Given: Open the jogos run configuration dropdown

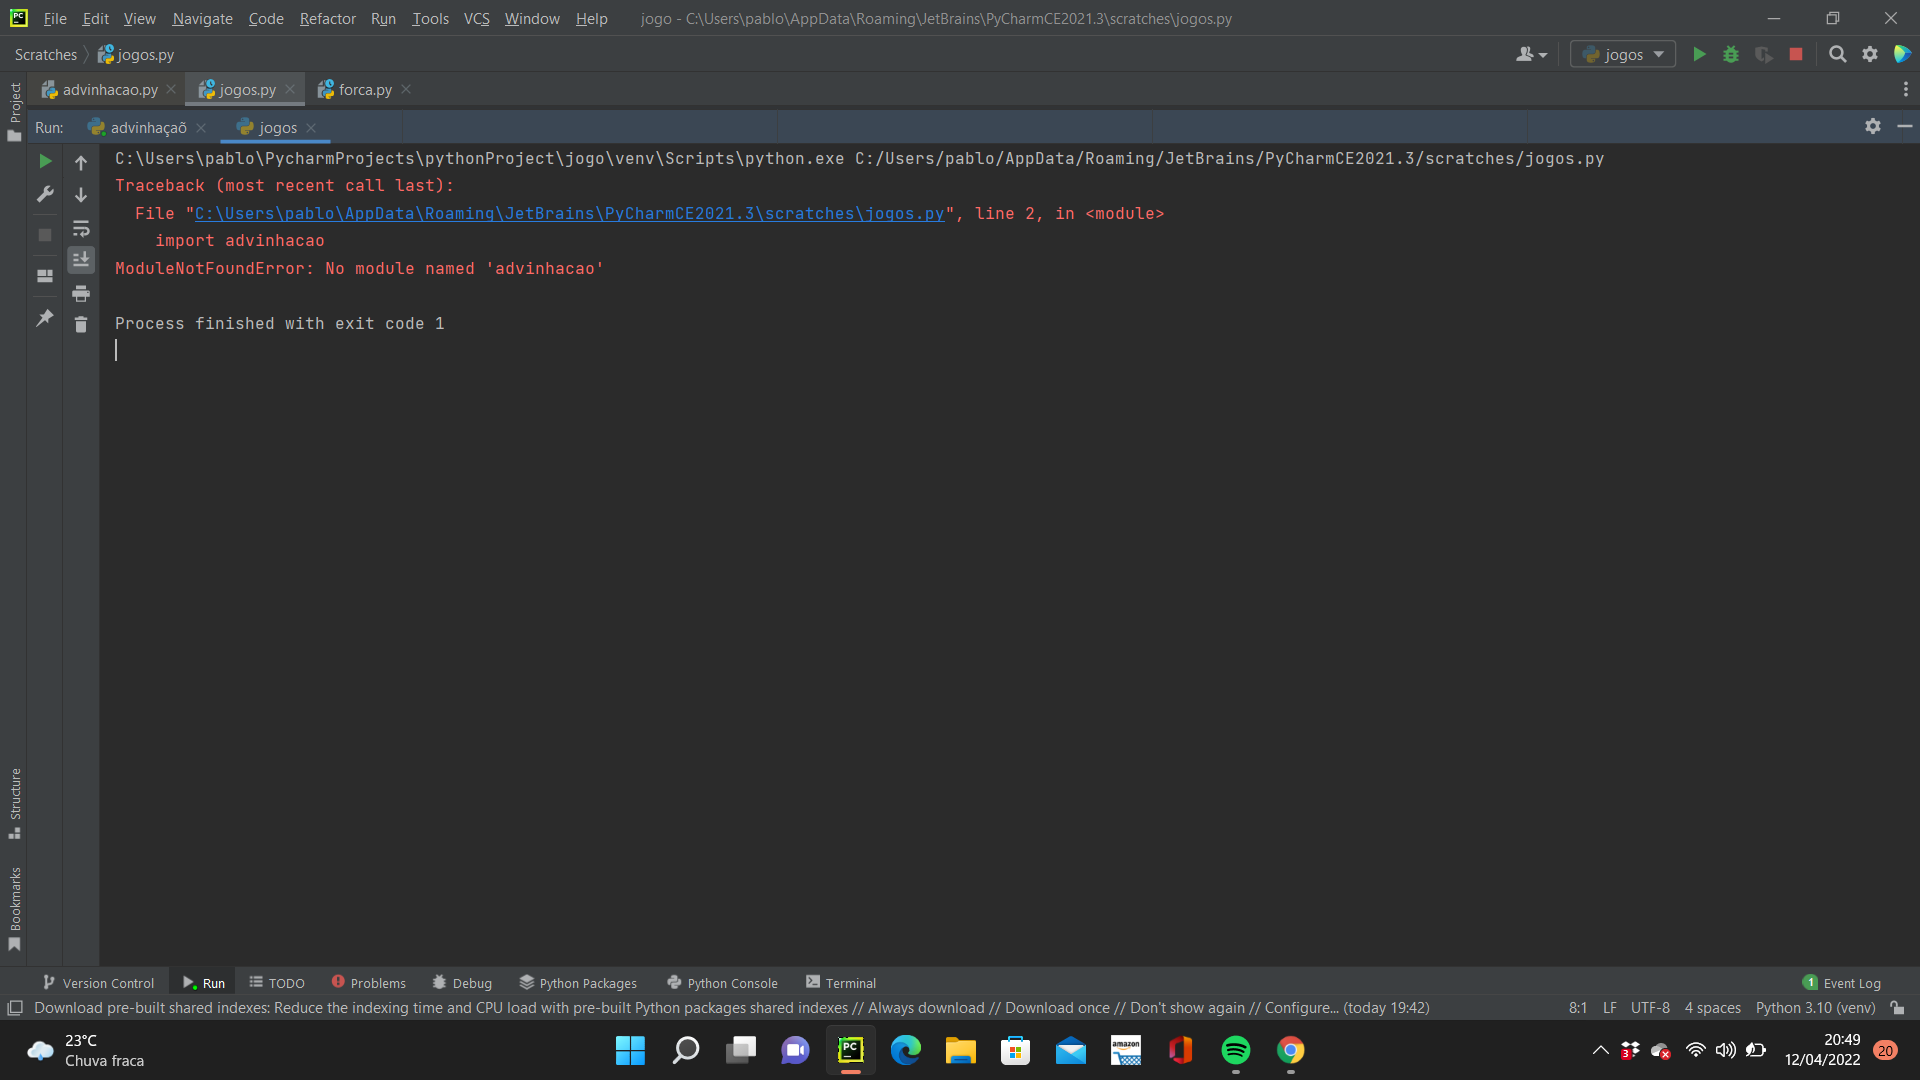Looking at the screenshot, I should [x=1625, y=54].
